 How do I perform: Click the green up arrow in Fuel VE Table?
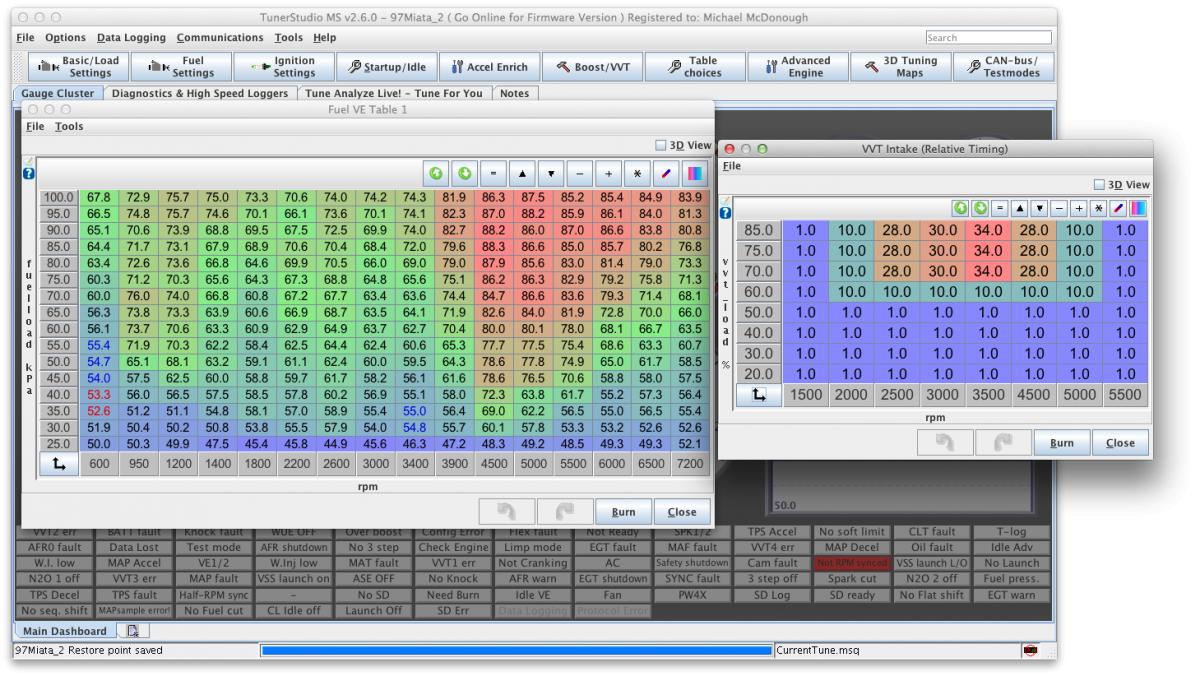[x=436, y=173]
